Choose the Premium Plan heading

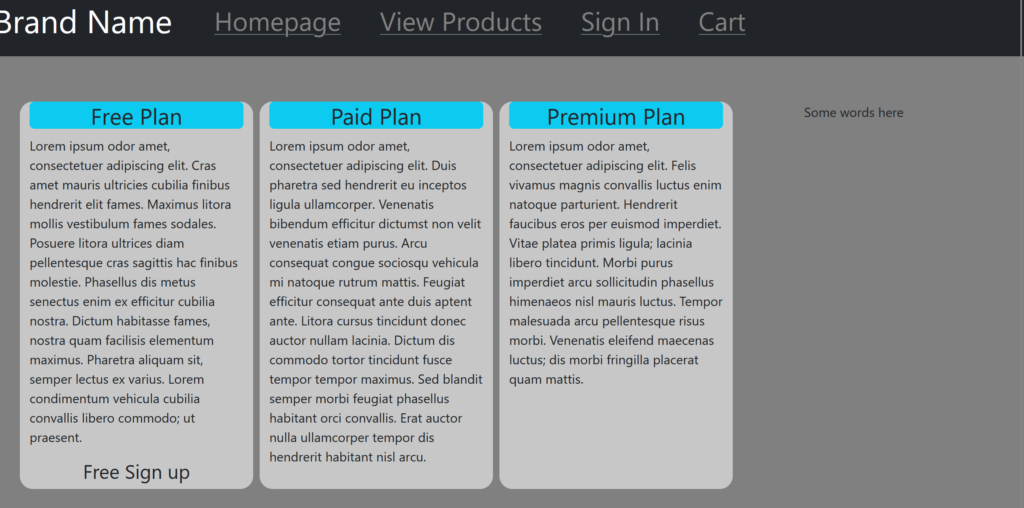click(x=615, y=116)
